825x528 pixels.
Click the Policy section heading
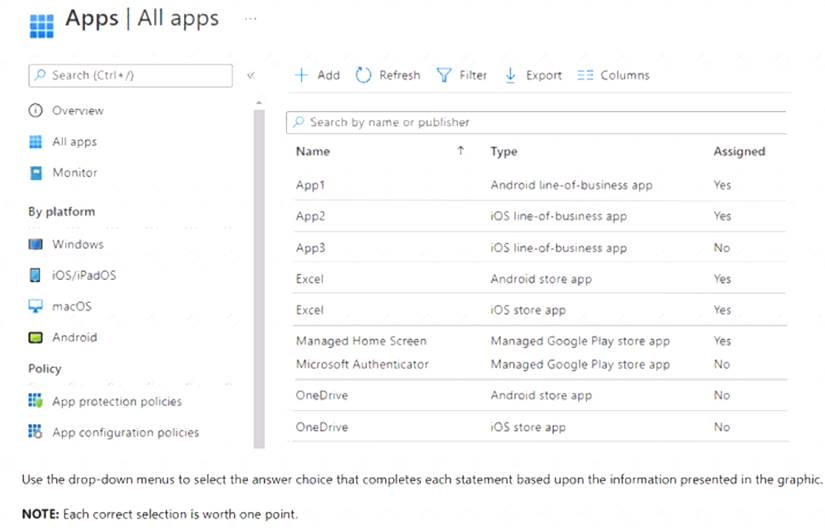pyautogui.click(x=45, y=369)
